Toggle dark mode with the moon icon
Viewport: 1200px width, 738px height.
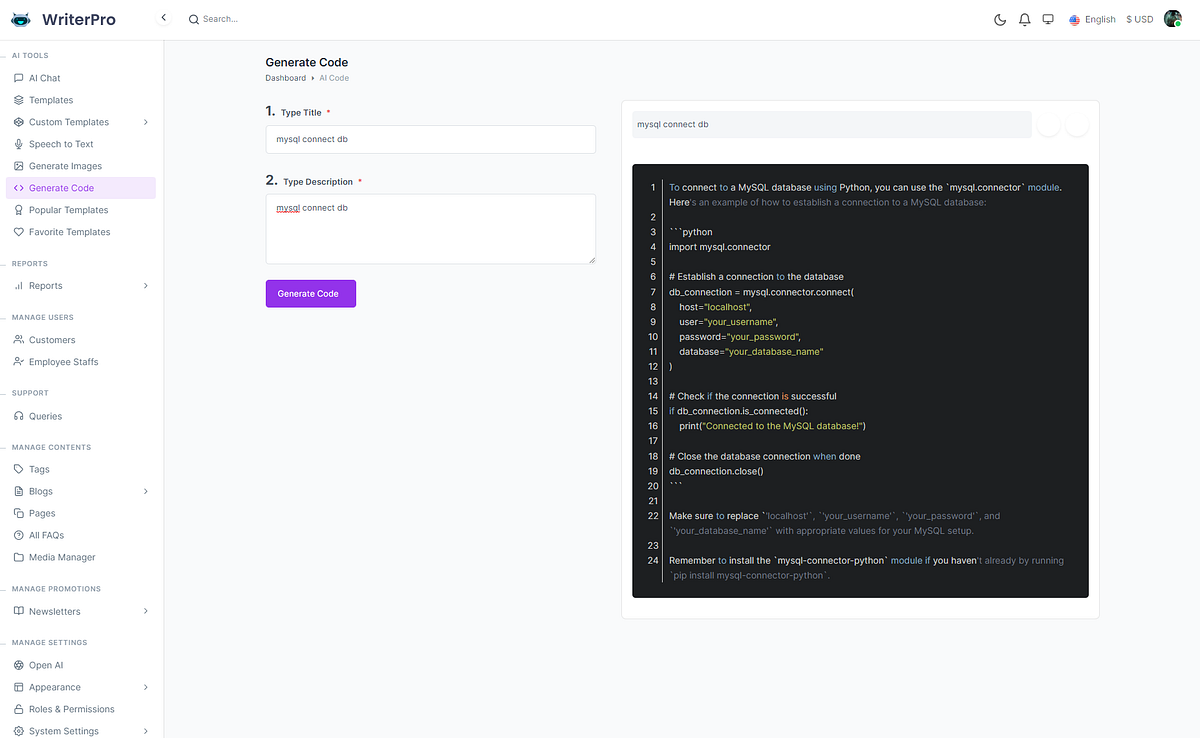click(x=999, y=18)
